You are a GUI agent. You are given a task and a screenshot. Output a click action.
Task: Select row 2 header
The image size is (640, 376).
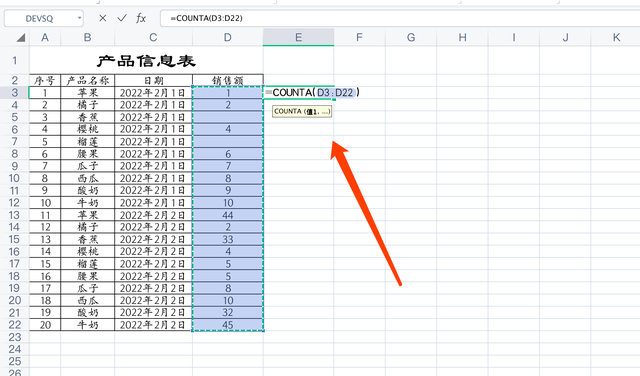15,80
